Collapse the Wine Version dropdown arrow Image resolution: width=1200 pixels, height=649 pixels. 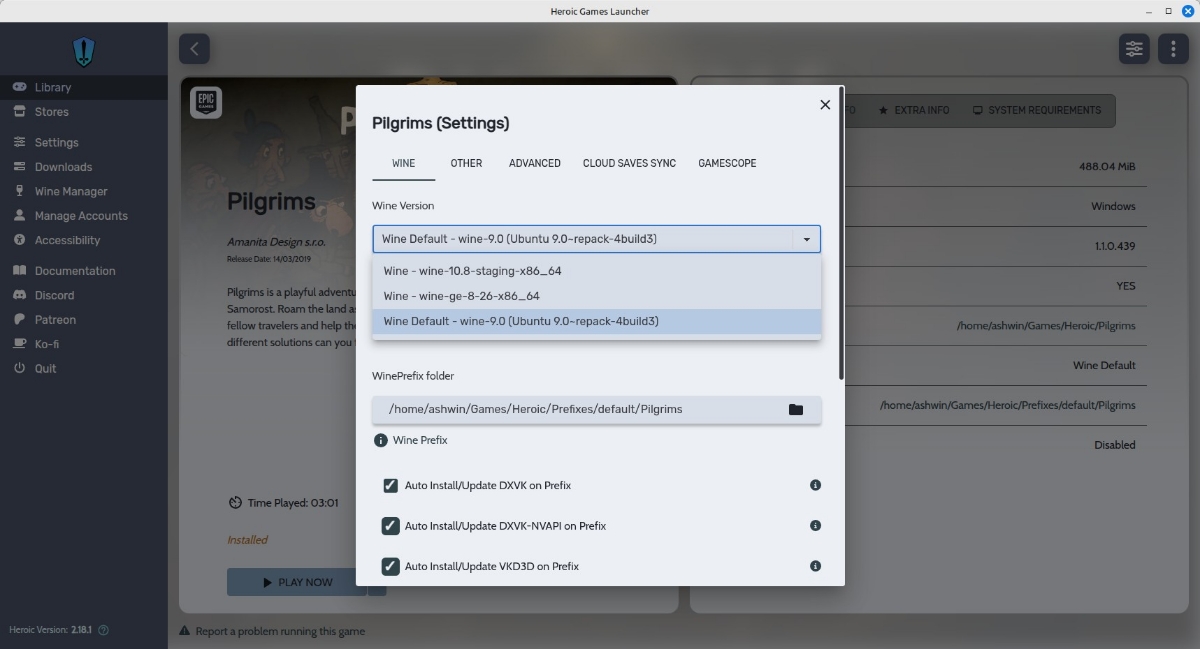(x=806, y=239)
